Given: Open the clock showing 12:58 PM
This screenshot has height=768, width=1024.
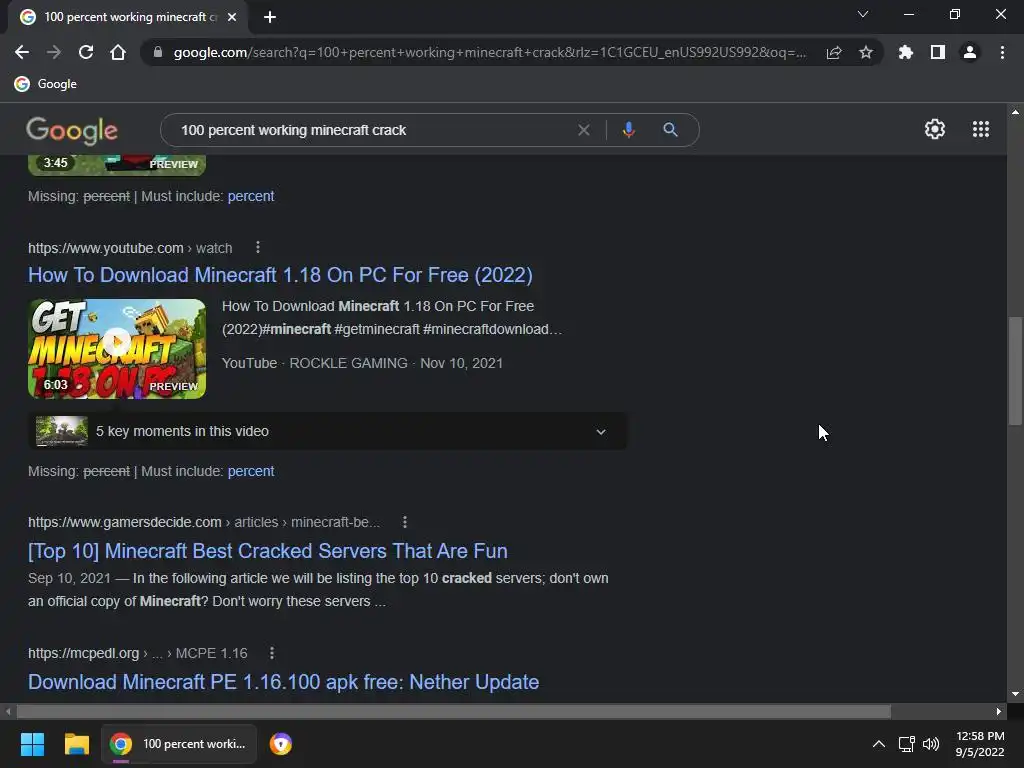Looking at the screenshot, I should (980, 744).
